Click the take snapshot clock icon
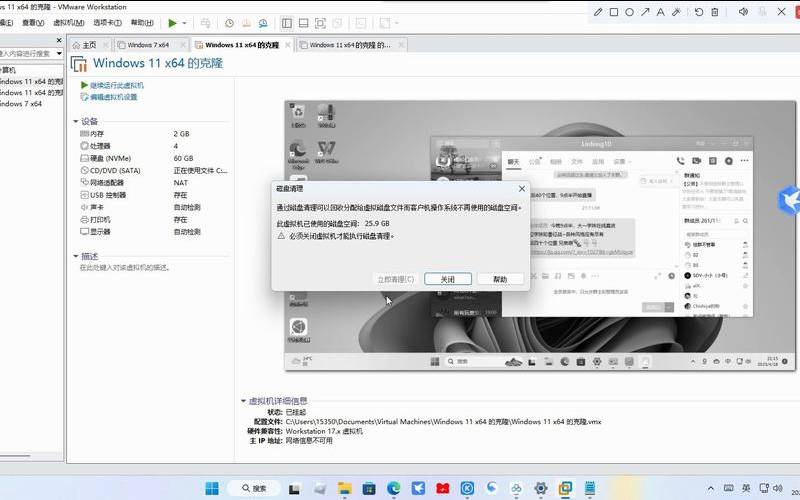The image size is (800, 500). coord(229,23)
